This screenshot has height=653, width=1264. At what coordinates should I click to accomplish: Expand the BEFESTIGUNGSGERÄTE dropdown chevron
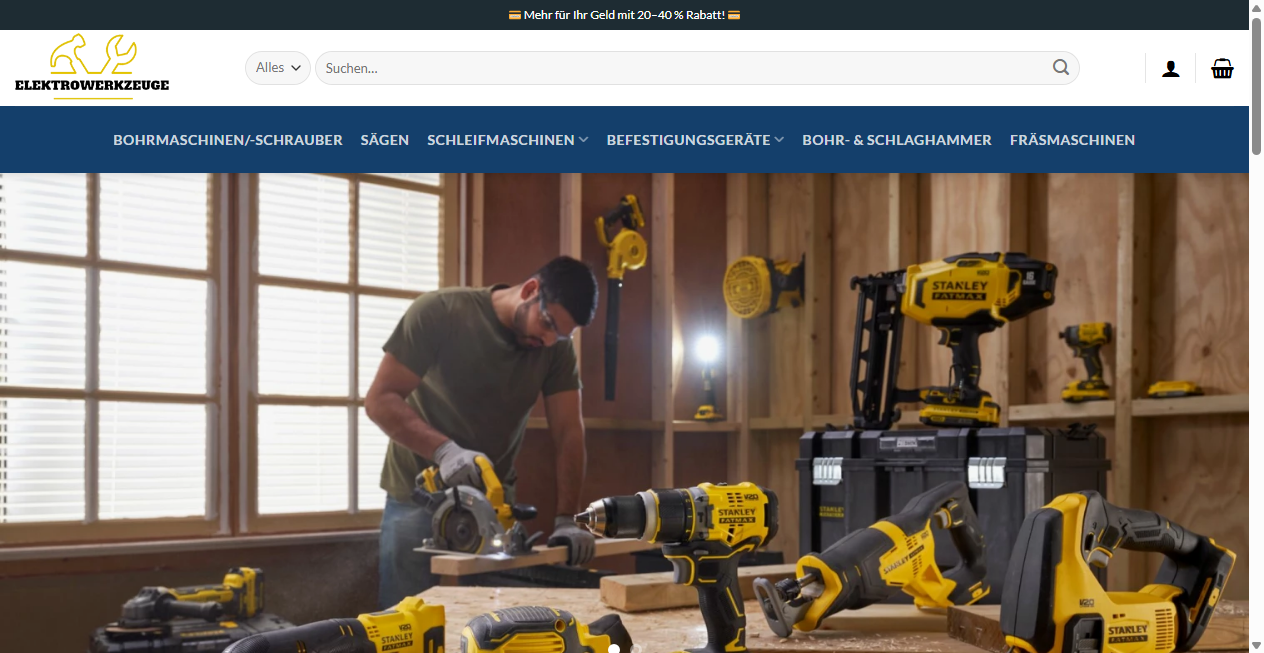coord(779,140)
